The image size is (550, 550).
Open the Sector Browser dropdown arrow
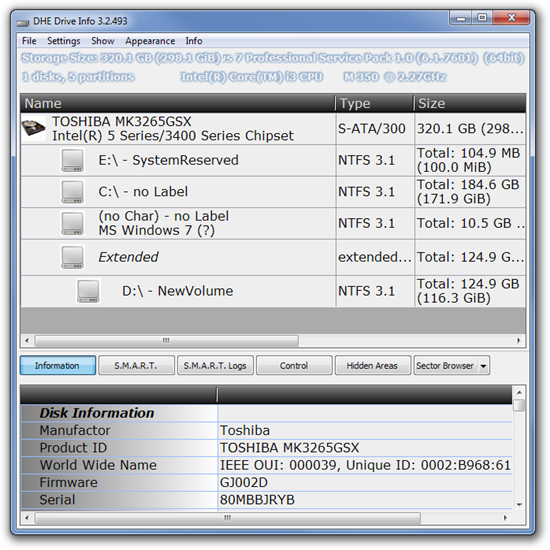point(483,366)
